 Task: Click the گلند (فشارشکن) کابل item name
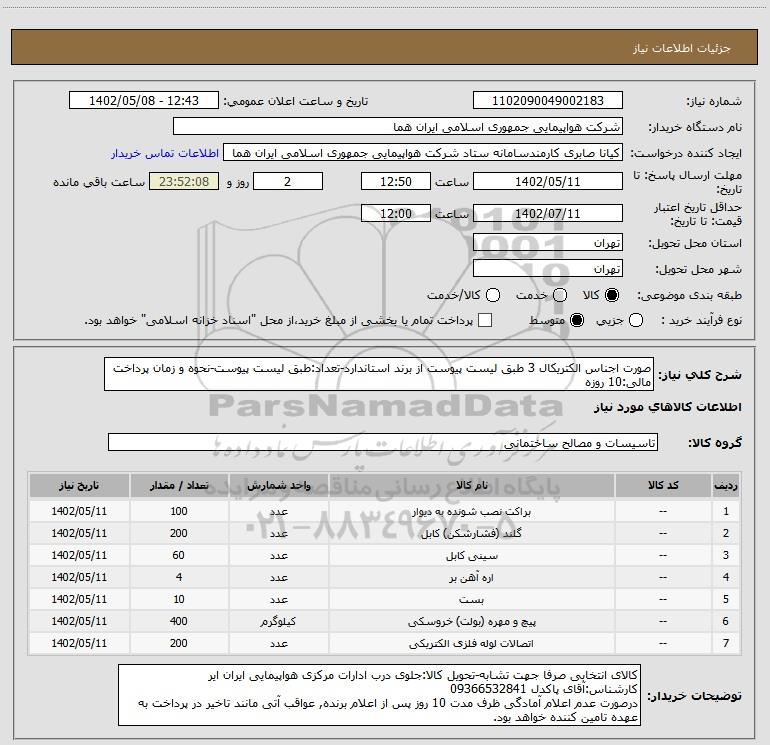tap(471, 534)
